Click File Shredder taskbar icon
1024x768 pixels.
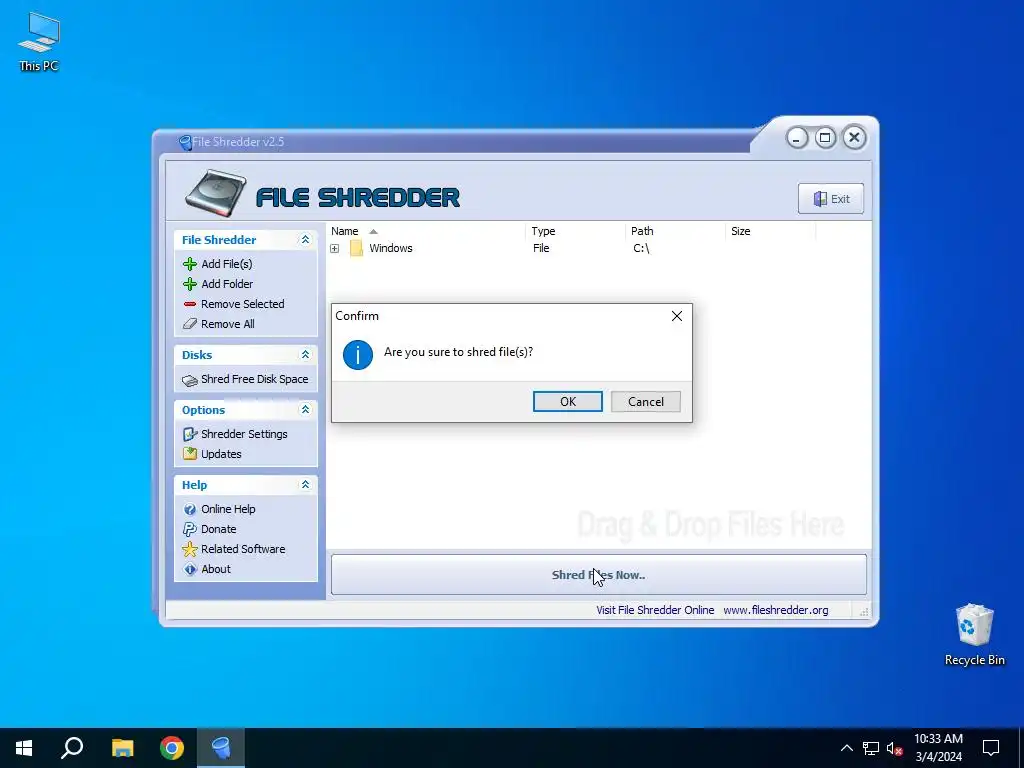[221, 748]
